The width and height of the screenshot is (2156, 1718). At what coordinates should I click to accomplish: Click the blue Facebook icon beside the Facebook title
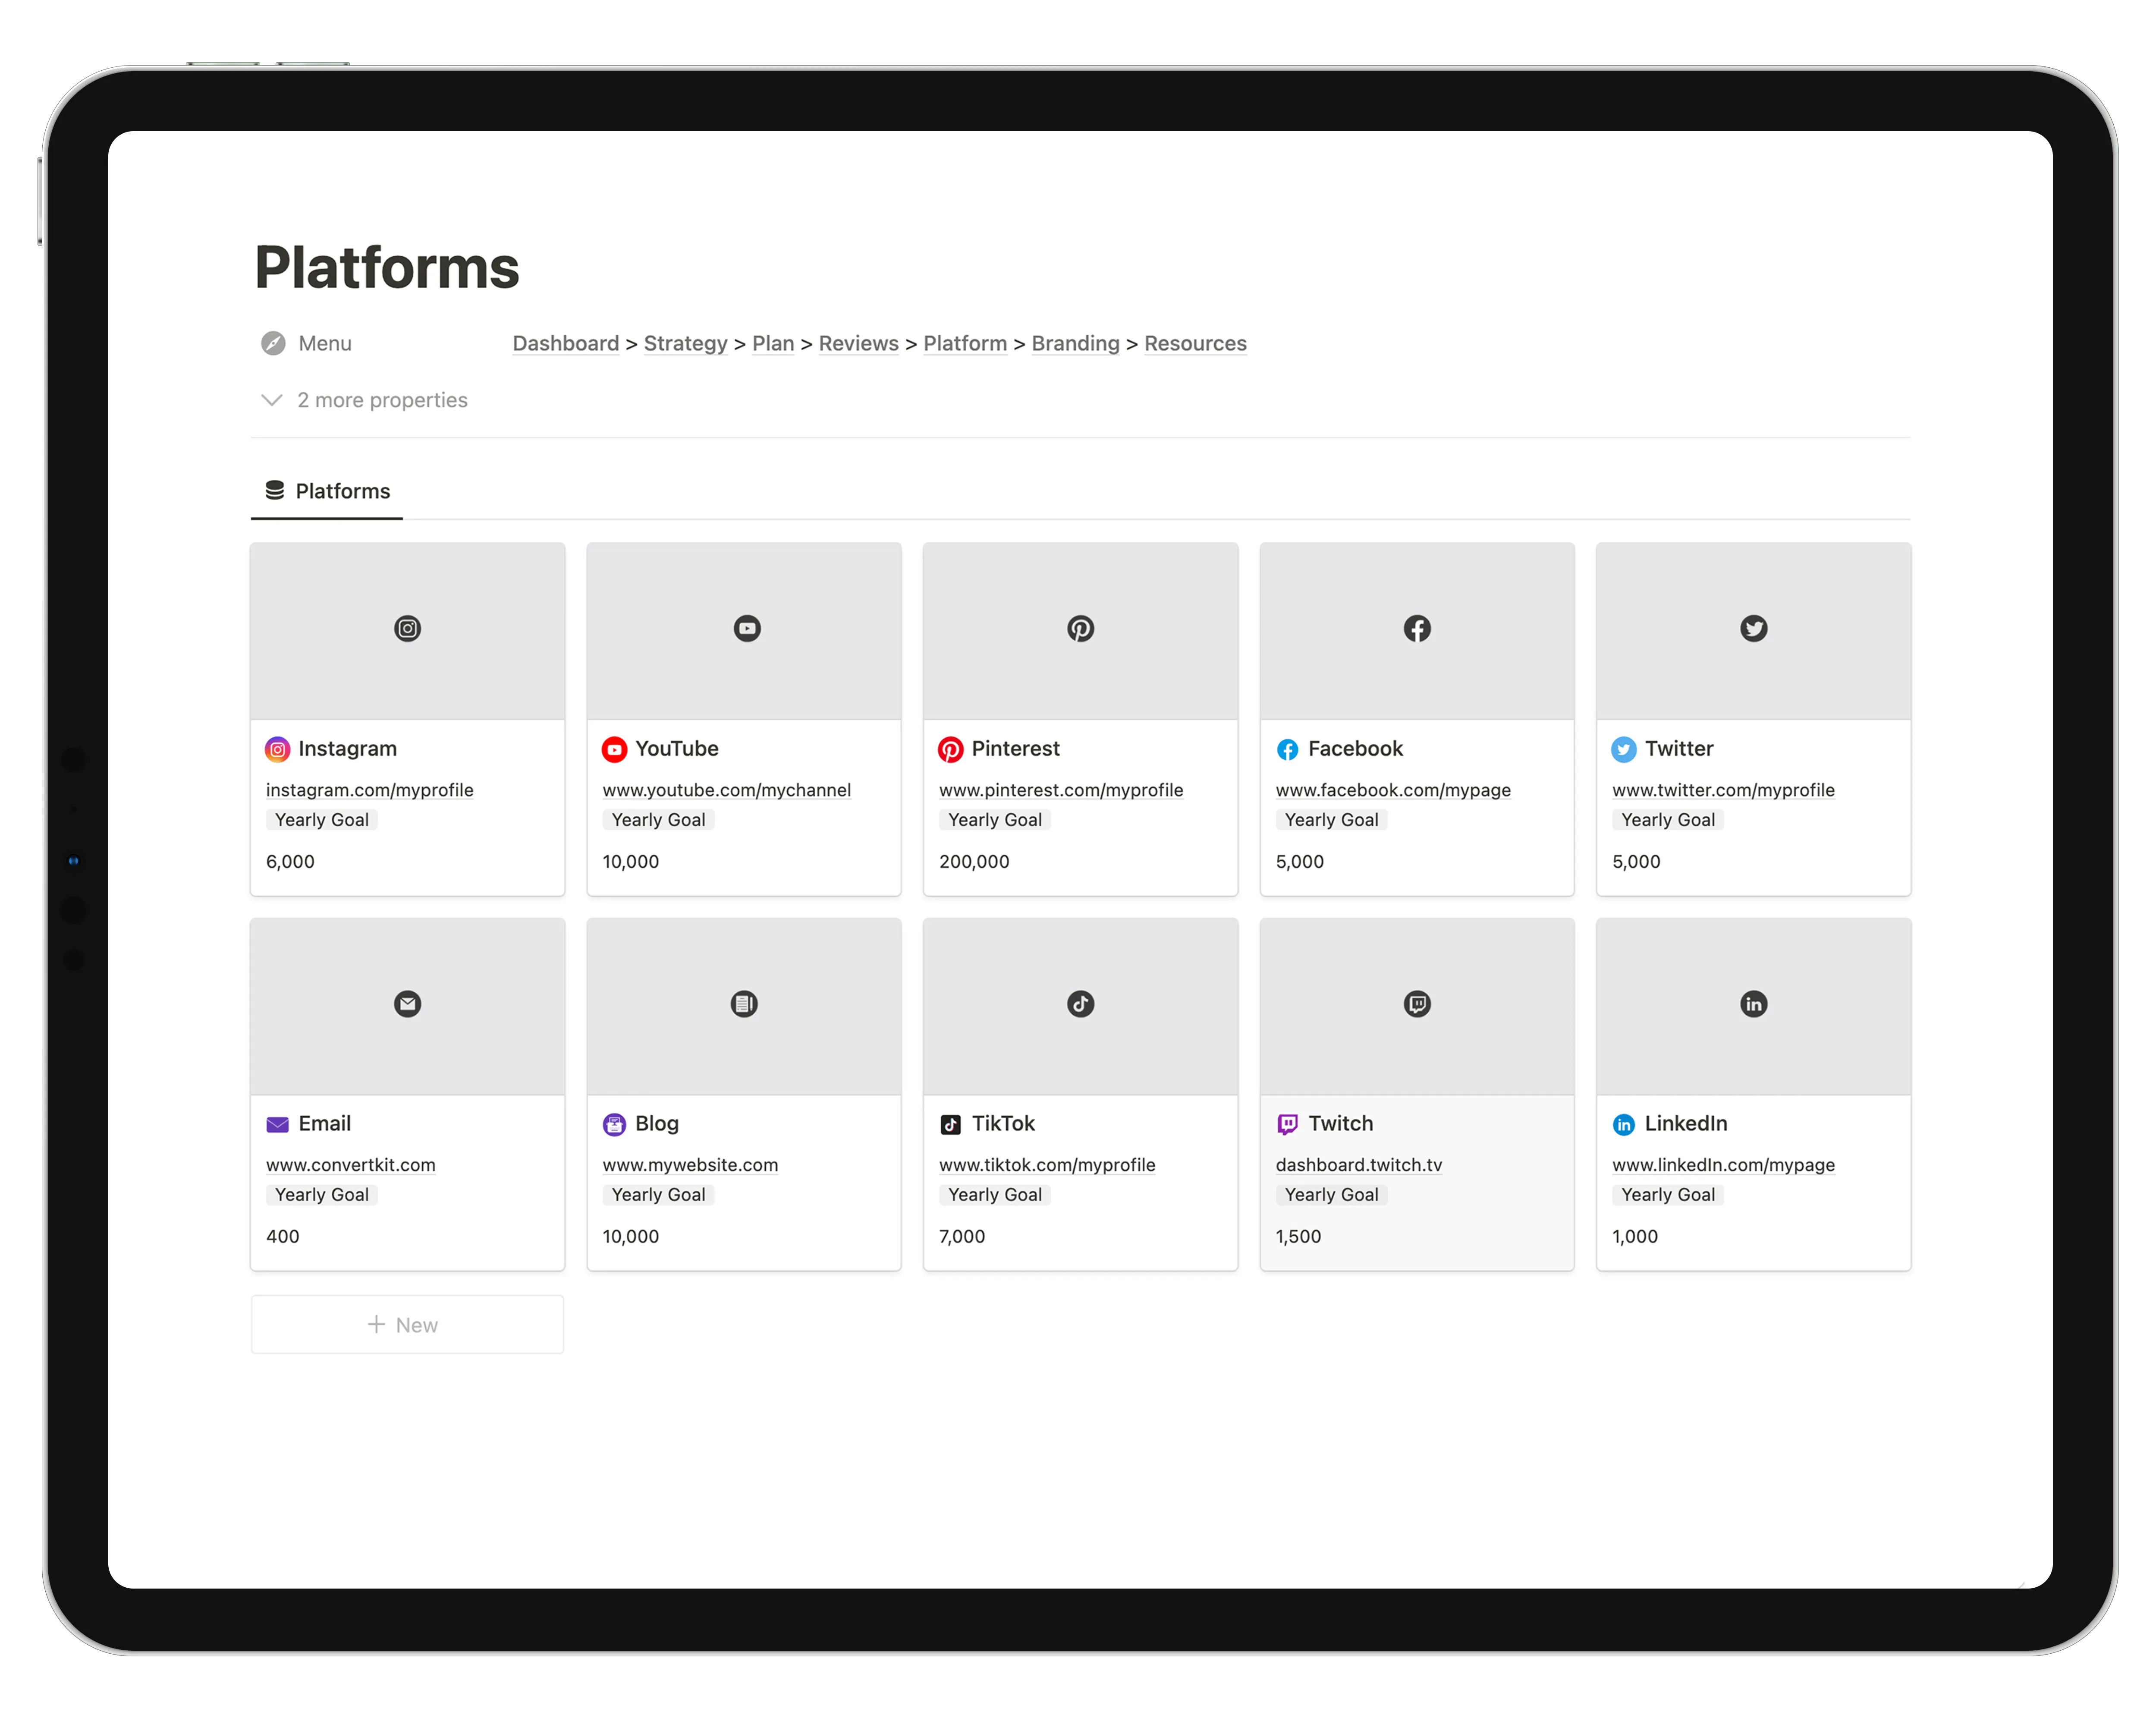click(x=1287, y=749)
